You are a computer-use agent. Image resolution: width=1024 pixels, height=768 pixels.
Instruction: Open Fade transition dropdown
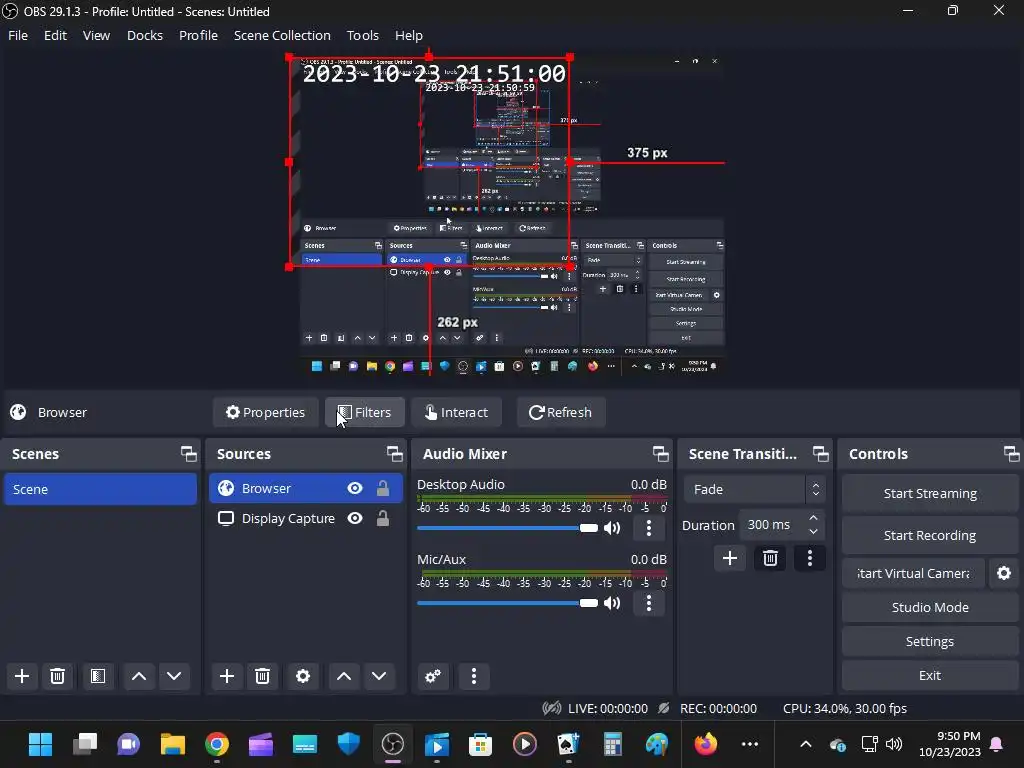point(754,489)
